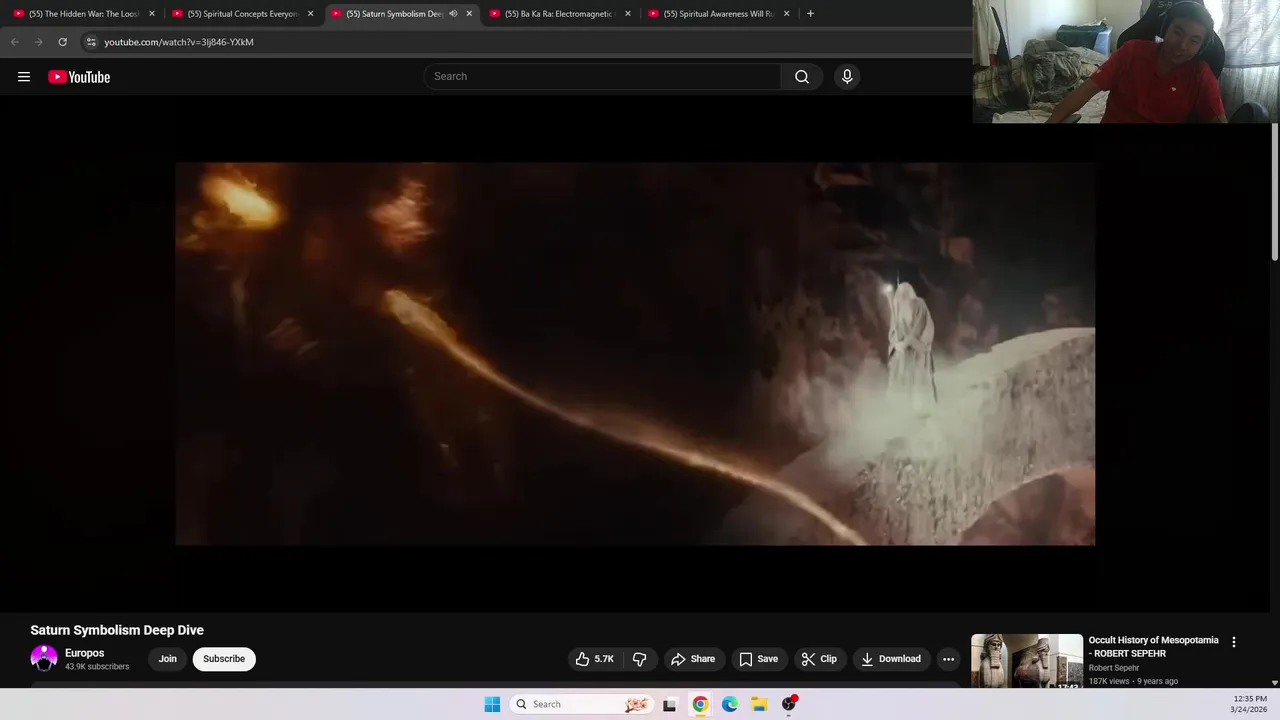Open the Robert Sepehr channel link
This screenshot has height=720, width=1280.
coord(1114,668)
